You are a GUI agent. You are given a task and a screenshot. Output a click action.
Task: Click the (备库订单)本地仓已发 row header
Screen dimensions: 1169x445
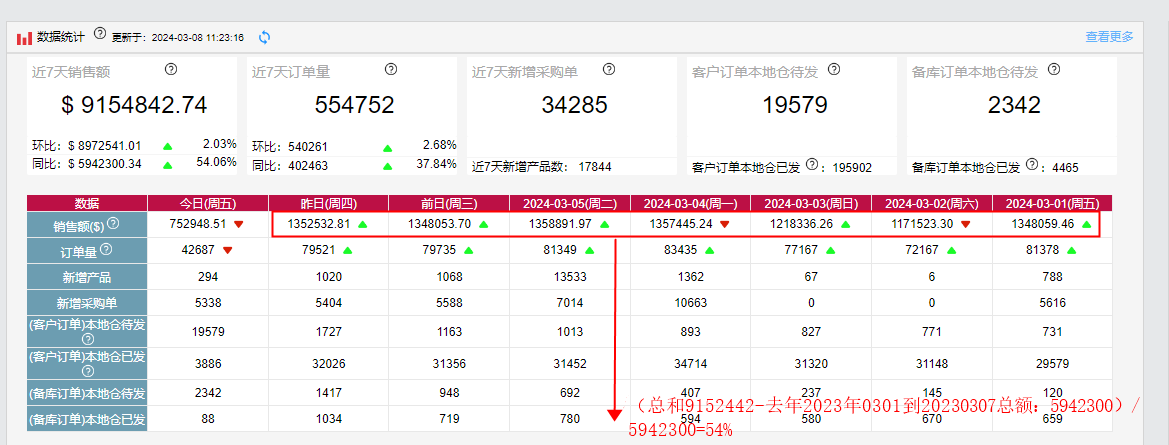[x=86, y=419]
